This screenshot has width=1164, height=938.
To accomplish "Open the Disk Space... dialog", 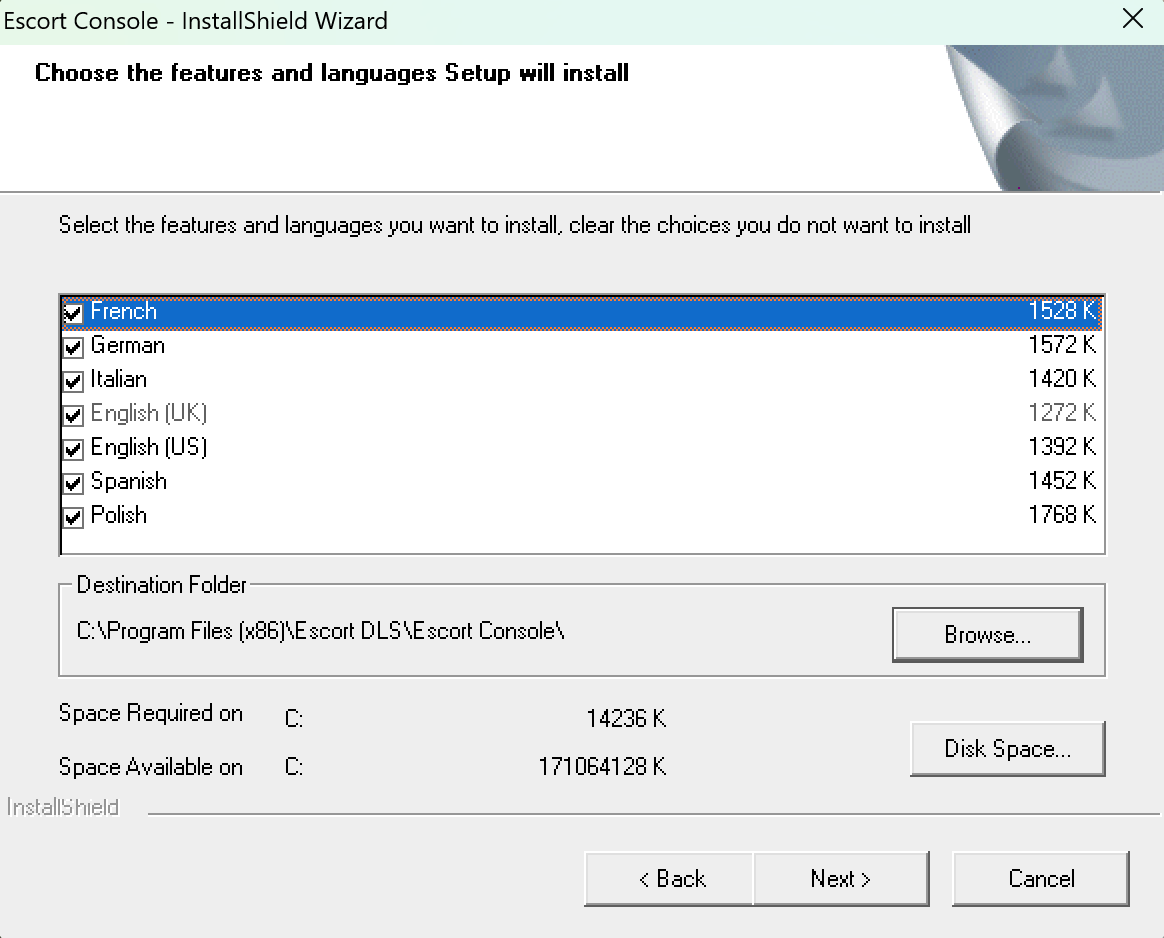I will (1007, 749).
